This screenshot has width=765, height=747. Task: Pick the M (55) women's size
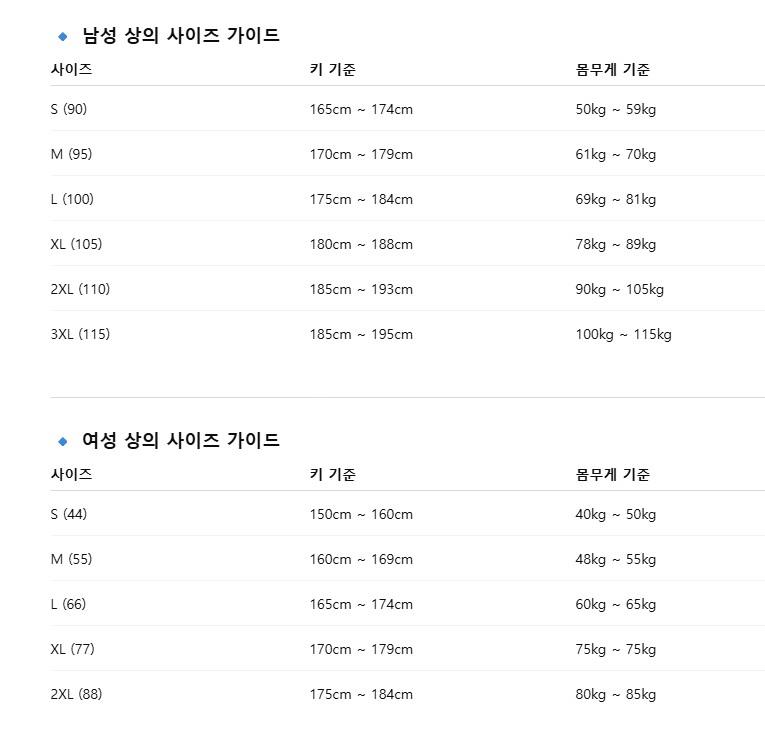71,559
